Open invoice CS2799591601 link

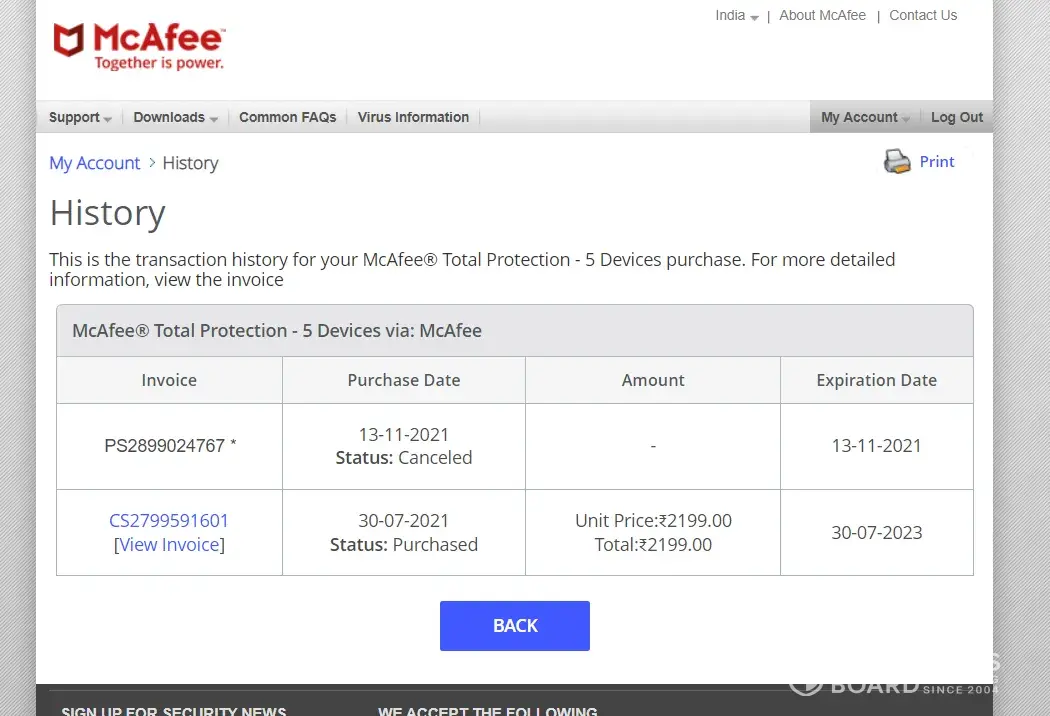(x=169, y=521)
